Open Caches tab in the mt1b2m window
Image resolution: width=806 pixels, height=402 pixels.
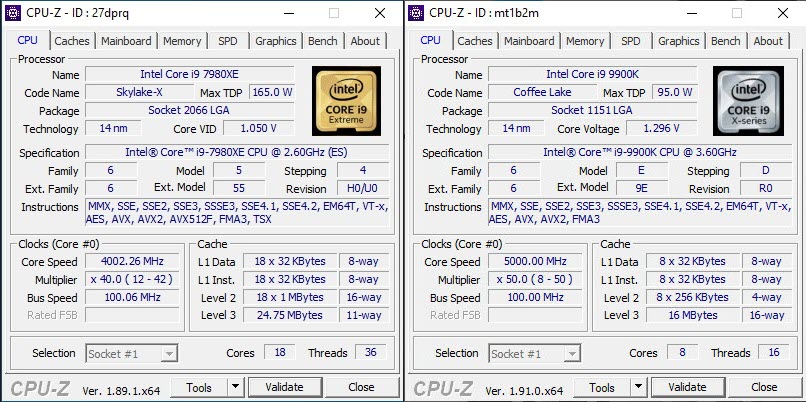[x=474, y=41]
